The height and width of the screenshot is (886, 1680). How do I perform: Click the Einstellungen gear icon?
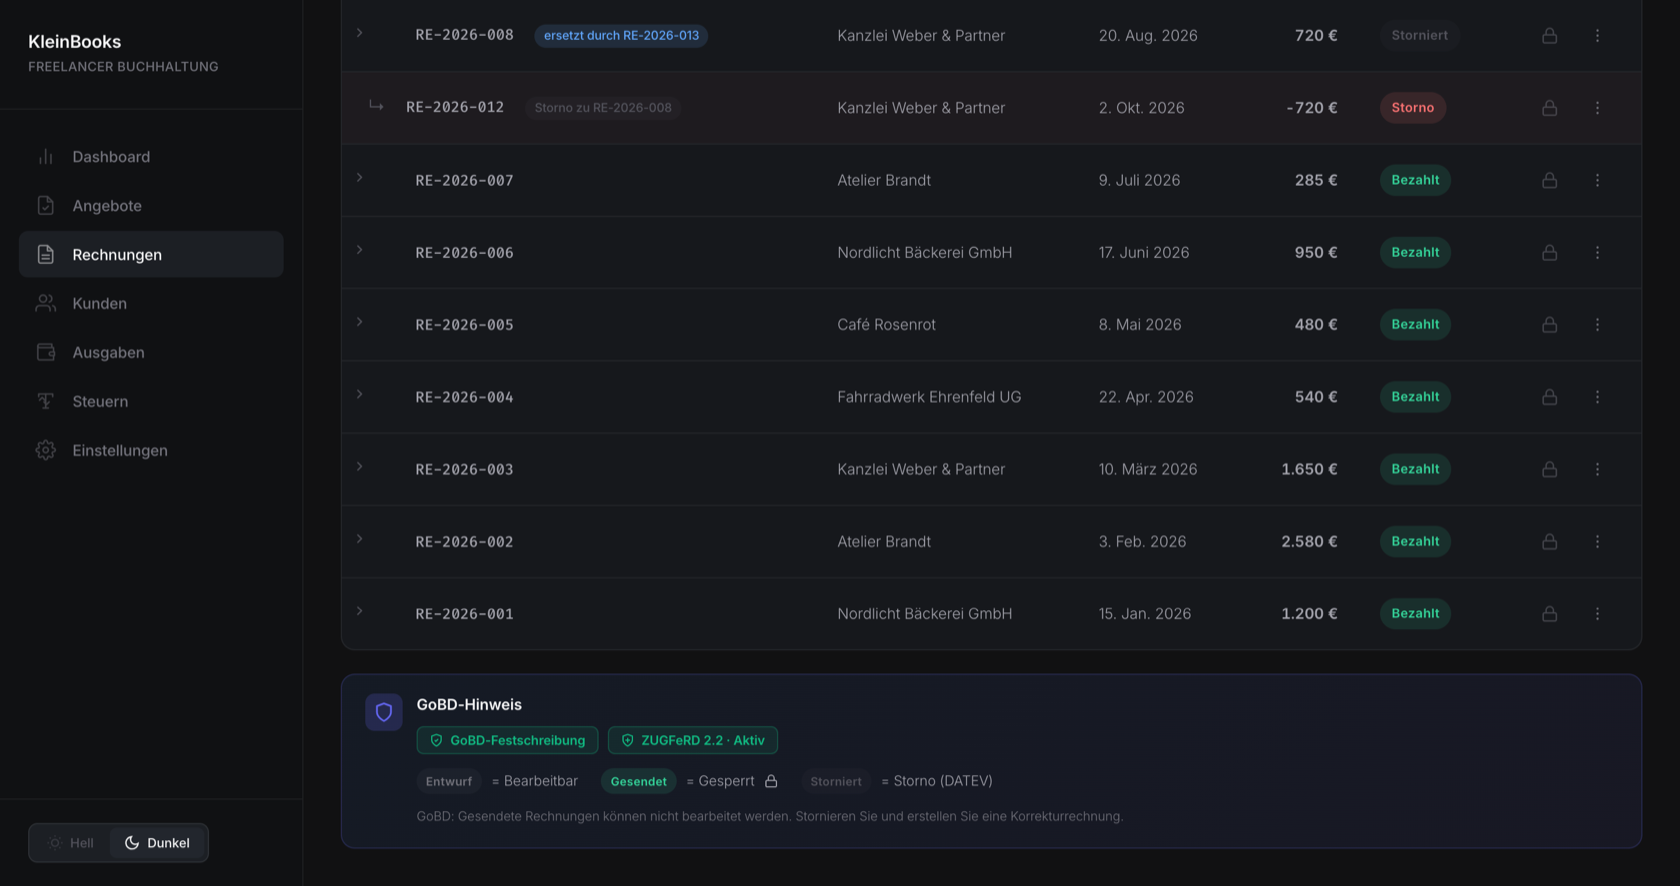(x=46, y=451)
